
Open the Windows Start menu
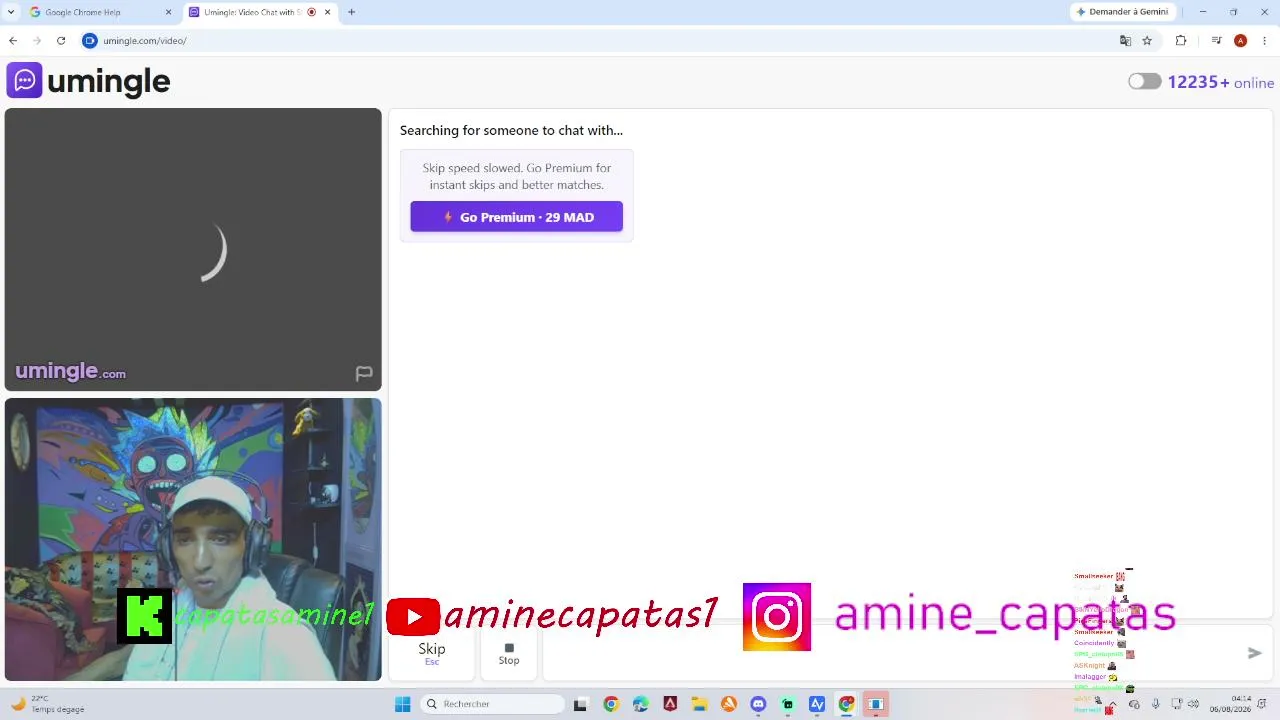(402, 704)
